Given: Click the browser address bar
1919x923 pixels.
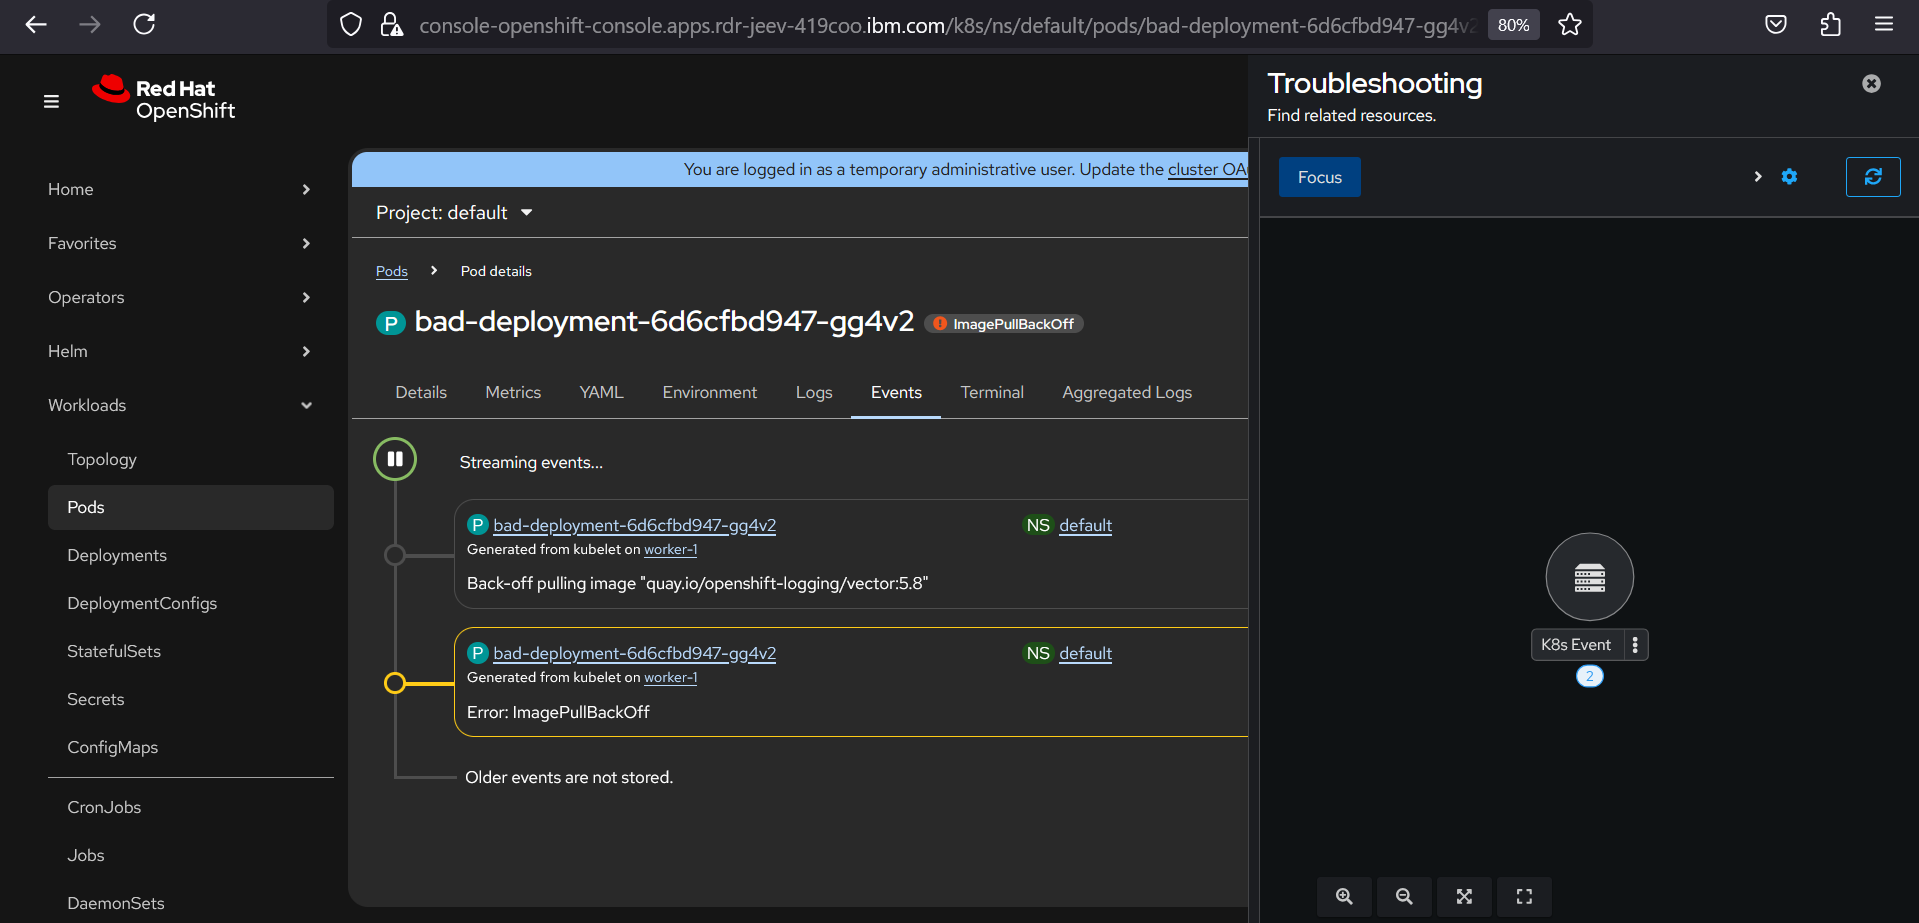Looking at the screenshot, I should point(940,25).
